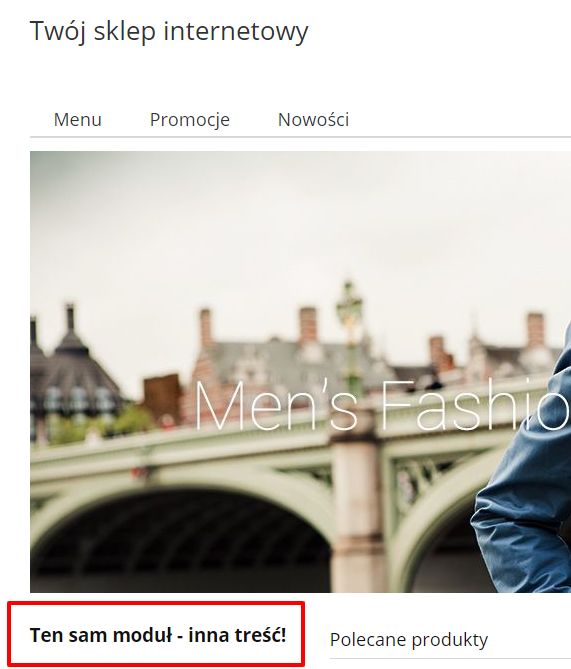Open the Menu navigation item
This screenshot has height=669, width=571.
point(78,119)
